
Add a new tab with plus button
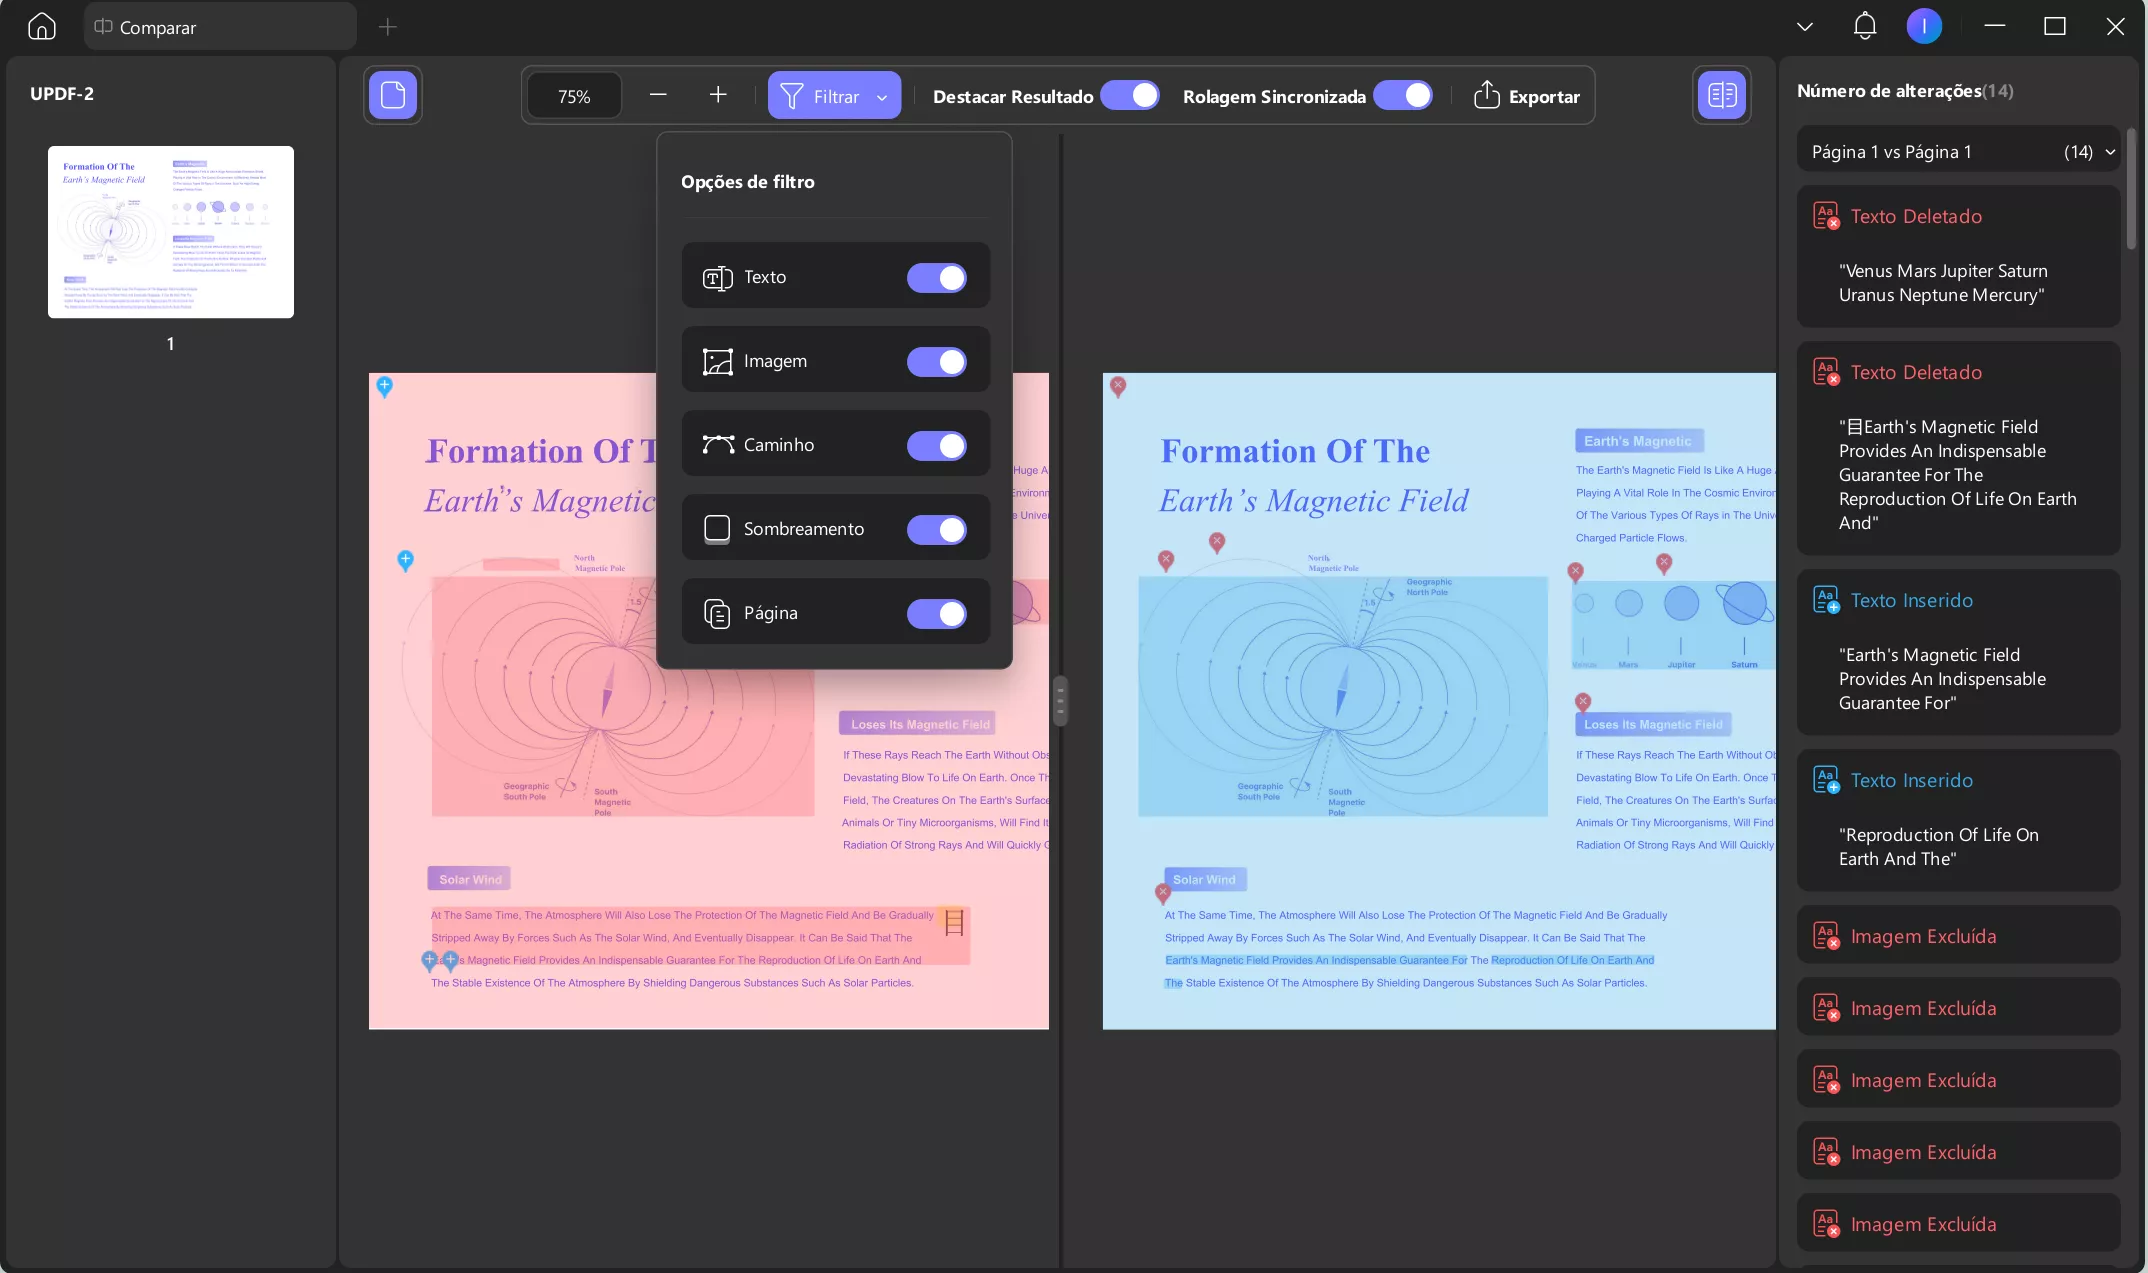click(x=388, y=27)
